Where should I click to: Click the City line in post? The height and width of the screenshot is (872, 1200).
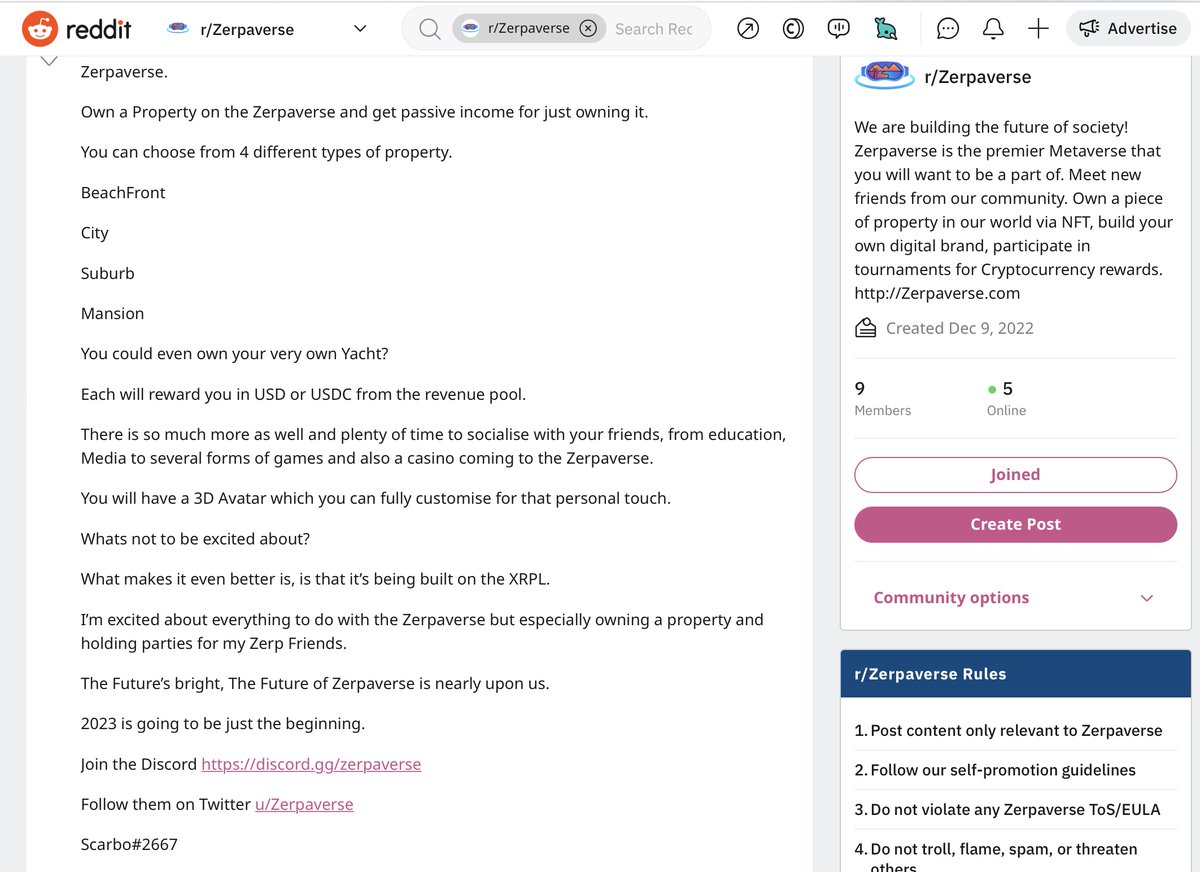tap(94, 233)
